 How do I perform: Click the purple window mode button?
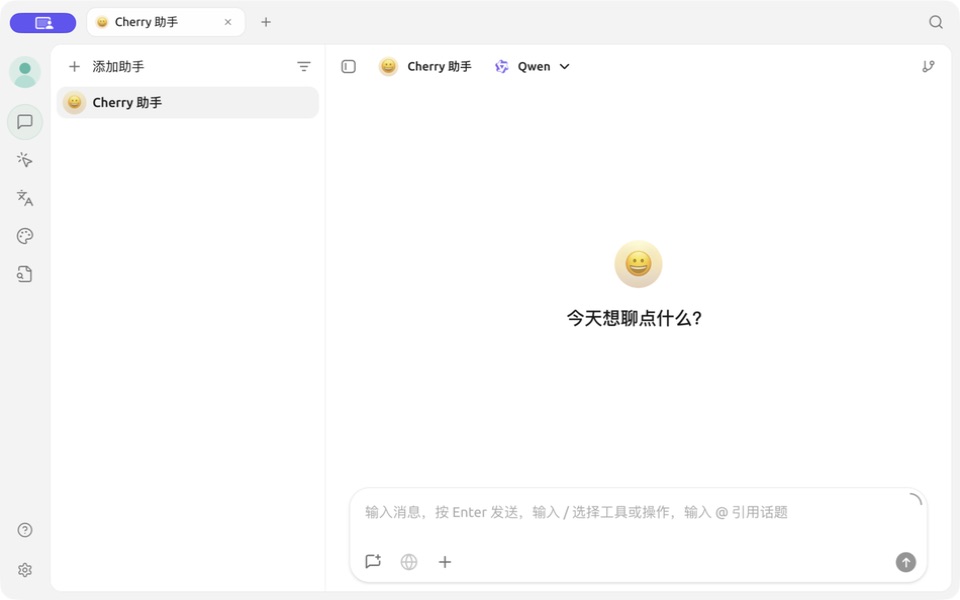43,23
